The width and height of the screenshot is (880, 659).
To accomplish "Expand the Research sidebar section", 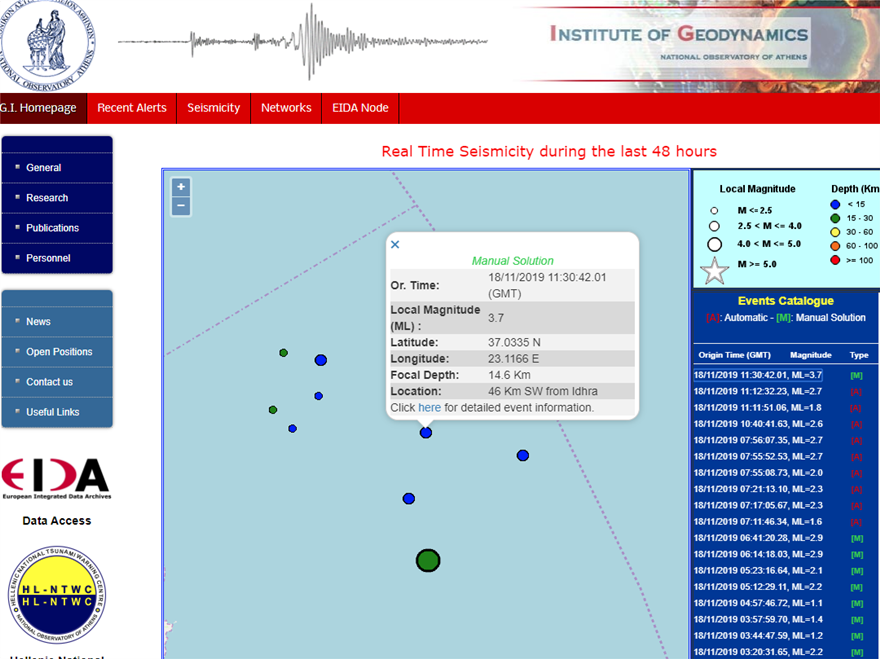I will tap(47, 198).
